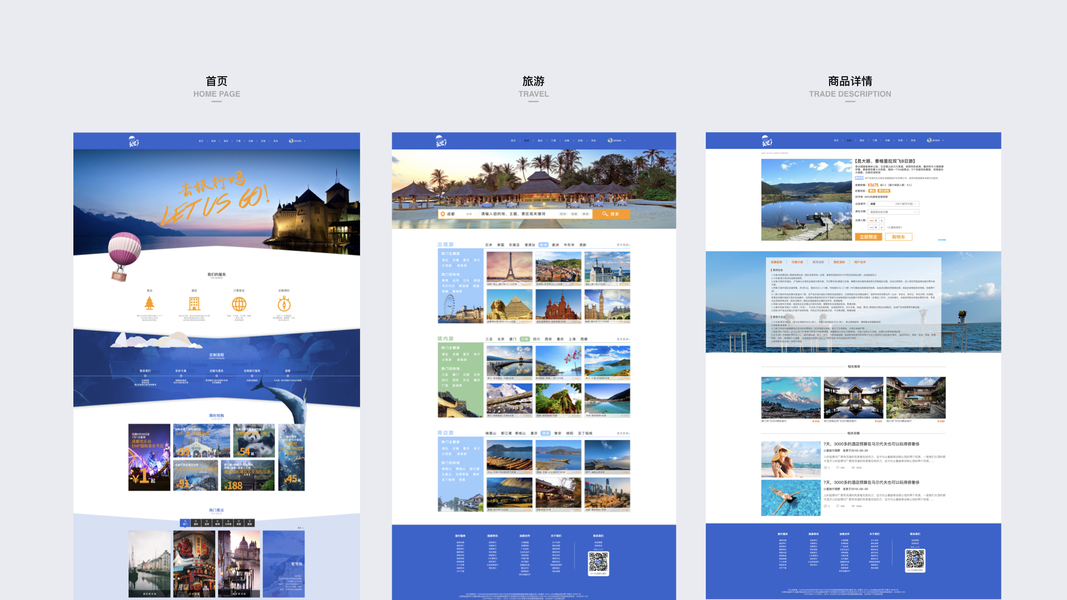Click the location pin icon in the travel search bar
Screen dimensions: 1067x600
point(443,214)
